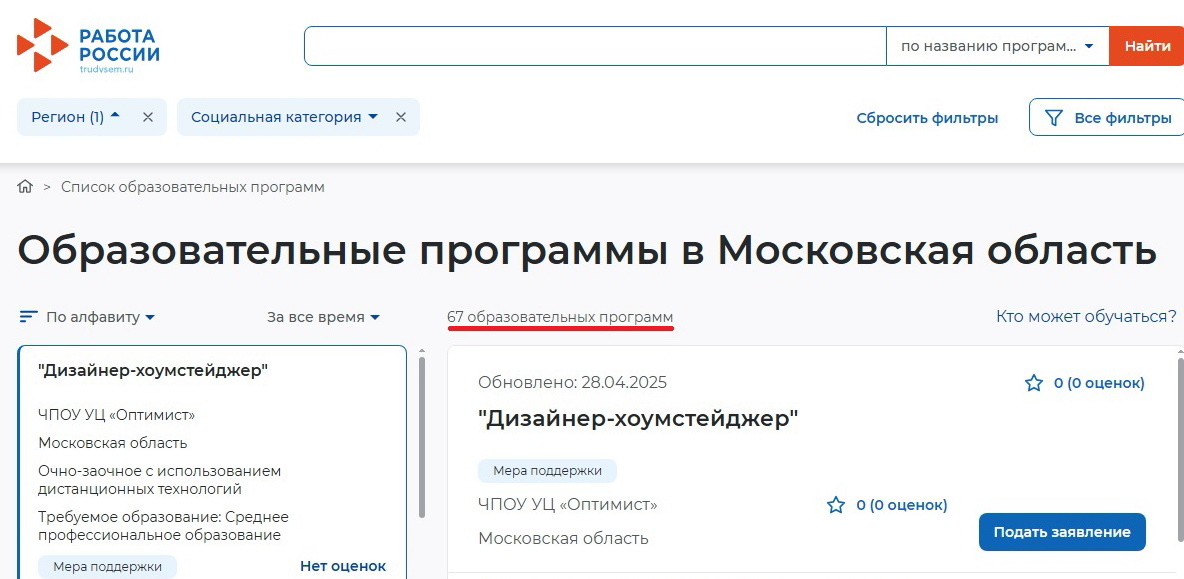
Task: Open the по названию программы search dropdown
Action: (995, 45)
